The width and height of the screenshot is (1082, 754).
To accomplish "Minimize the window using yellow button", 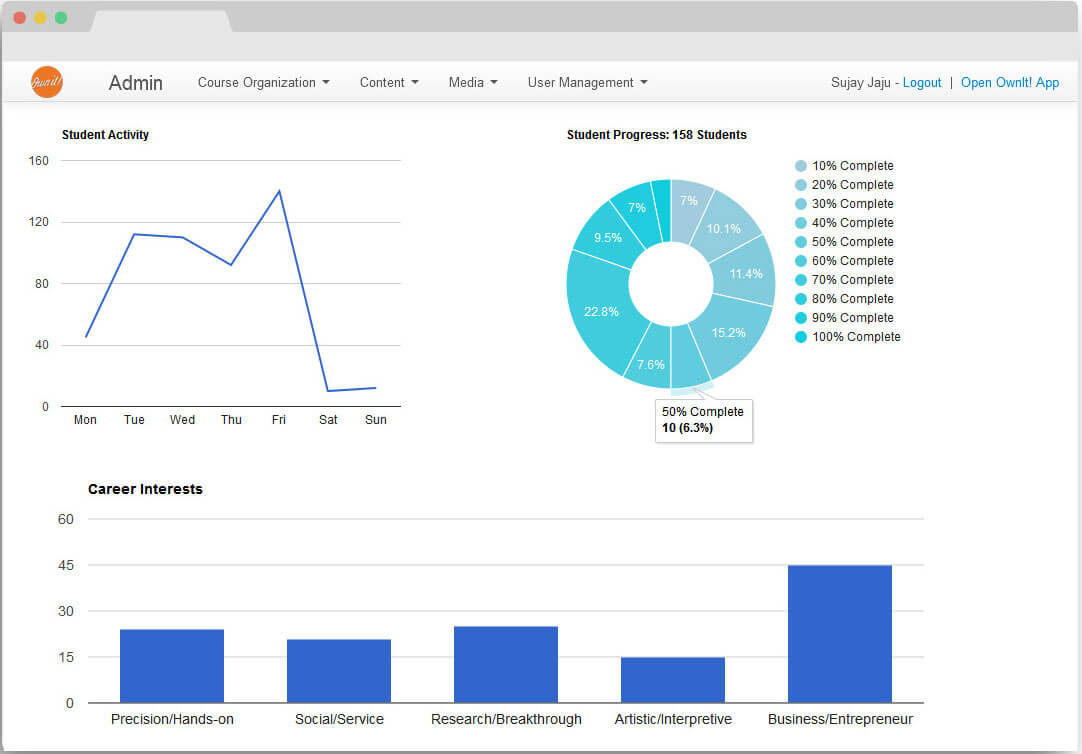I will (40, 18).
